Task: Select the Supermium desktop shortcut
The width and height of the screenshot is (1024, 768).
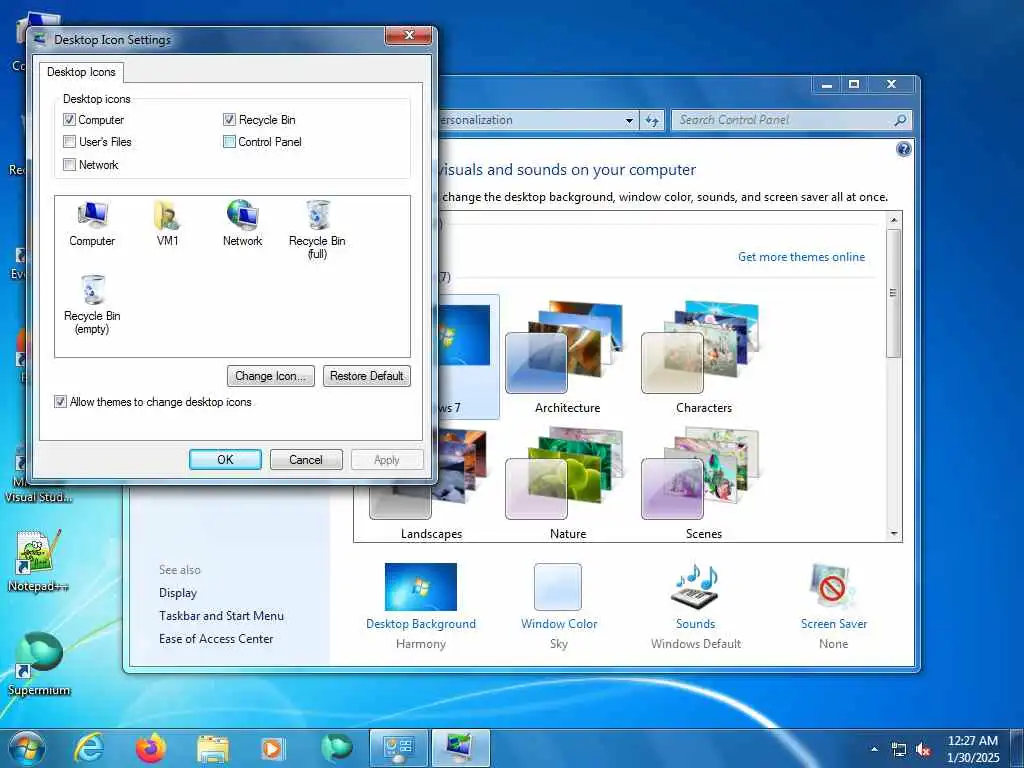Action: pos(39,663)
